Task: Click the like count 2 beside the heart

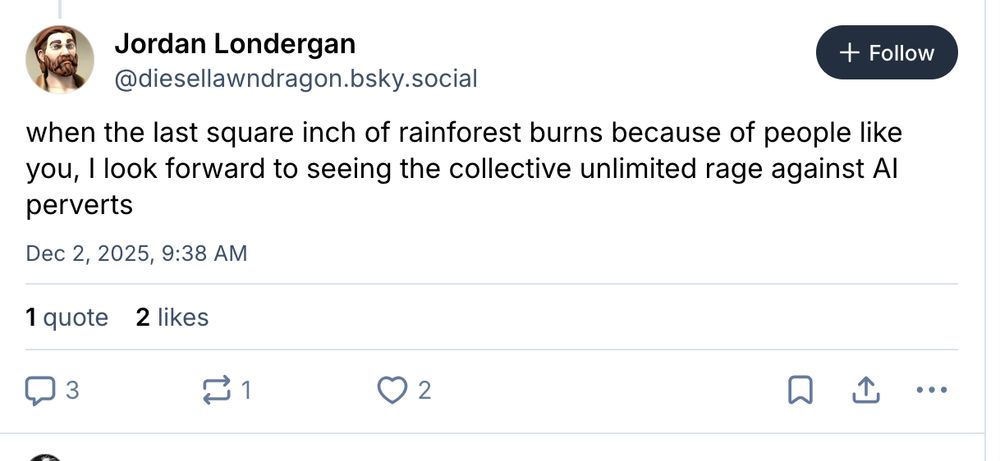Action: tap(424, 390)
